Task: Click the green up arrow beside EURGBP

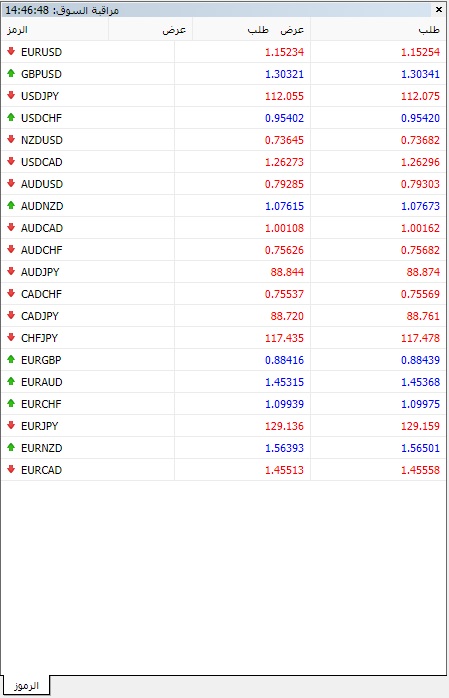Action: (11, 360)
